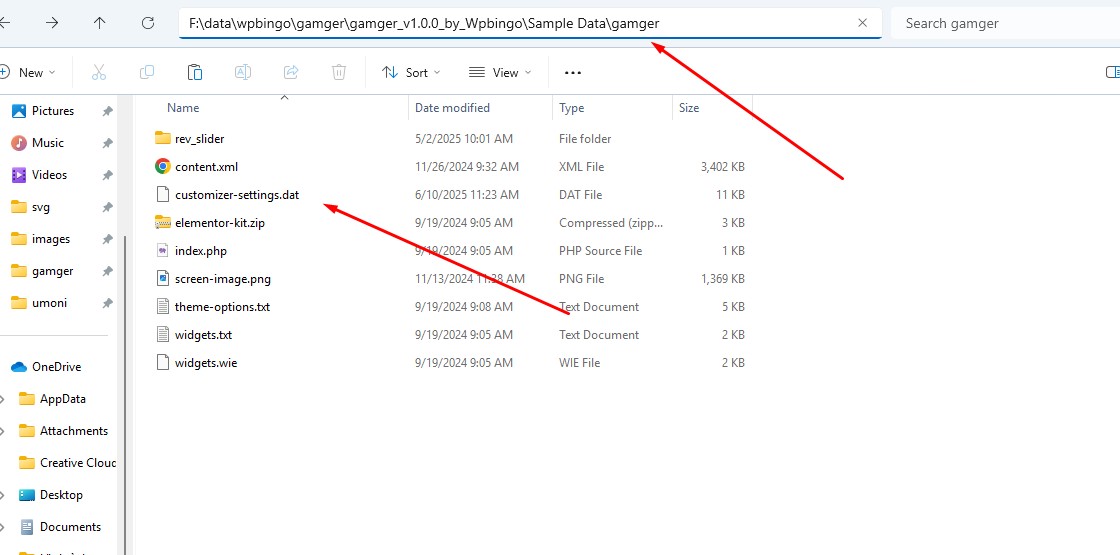Open the View dropdown menu

point(500,72)
